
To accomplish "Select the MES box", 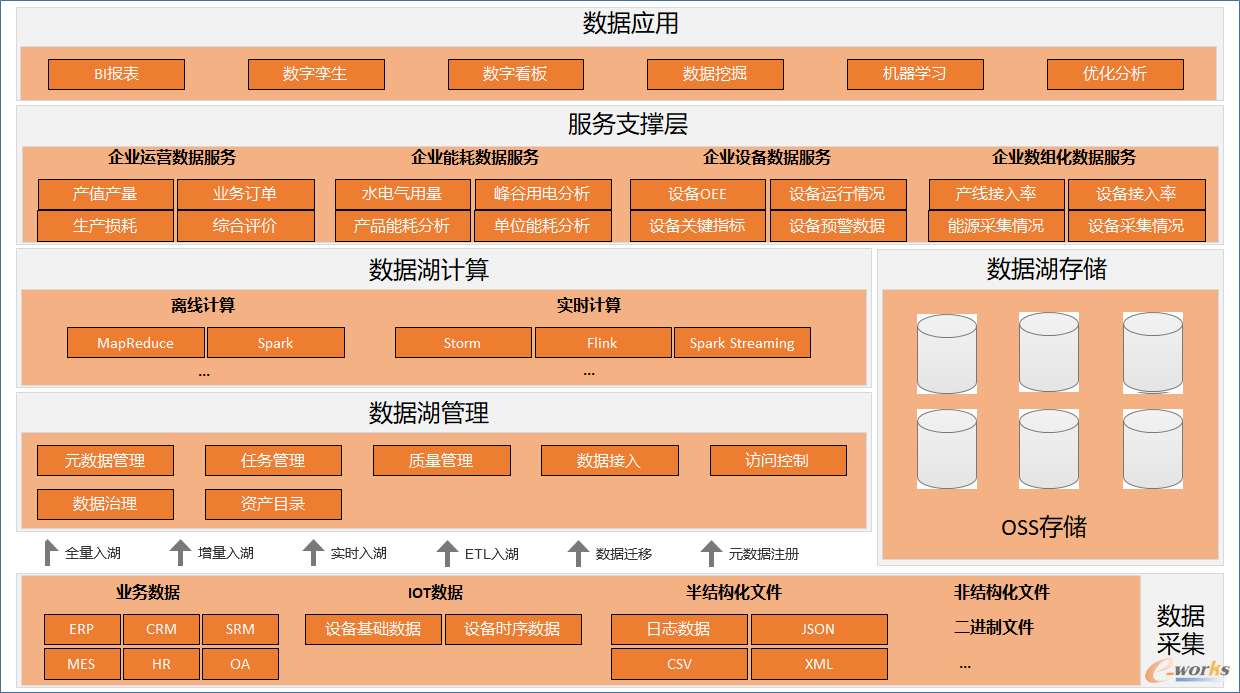I will [82, 664].
